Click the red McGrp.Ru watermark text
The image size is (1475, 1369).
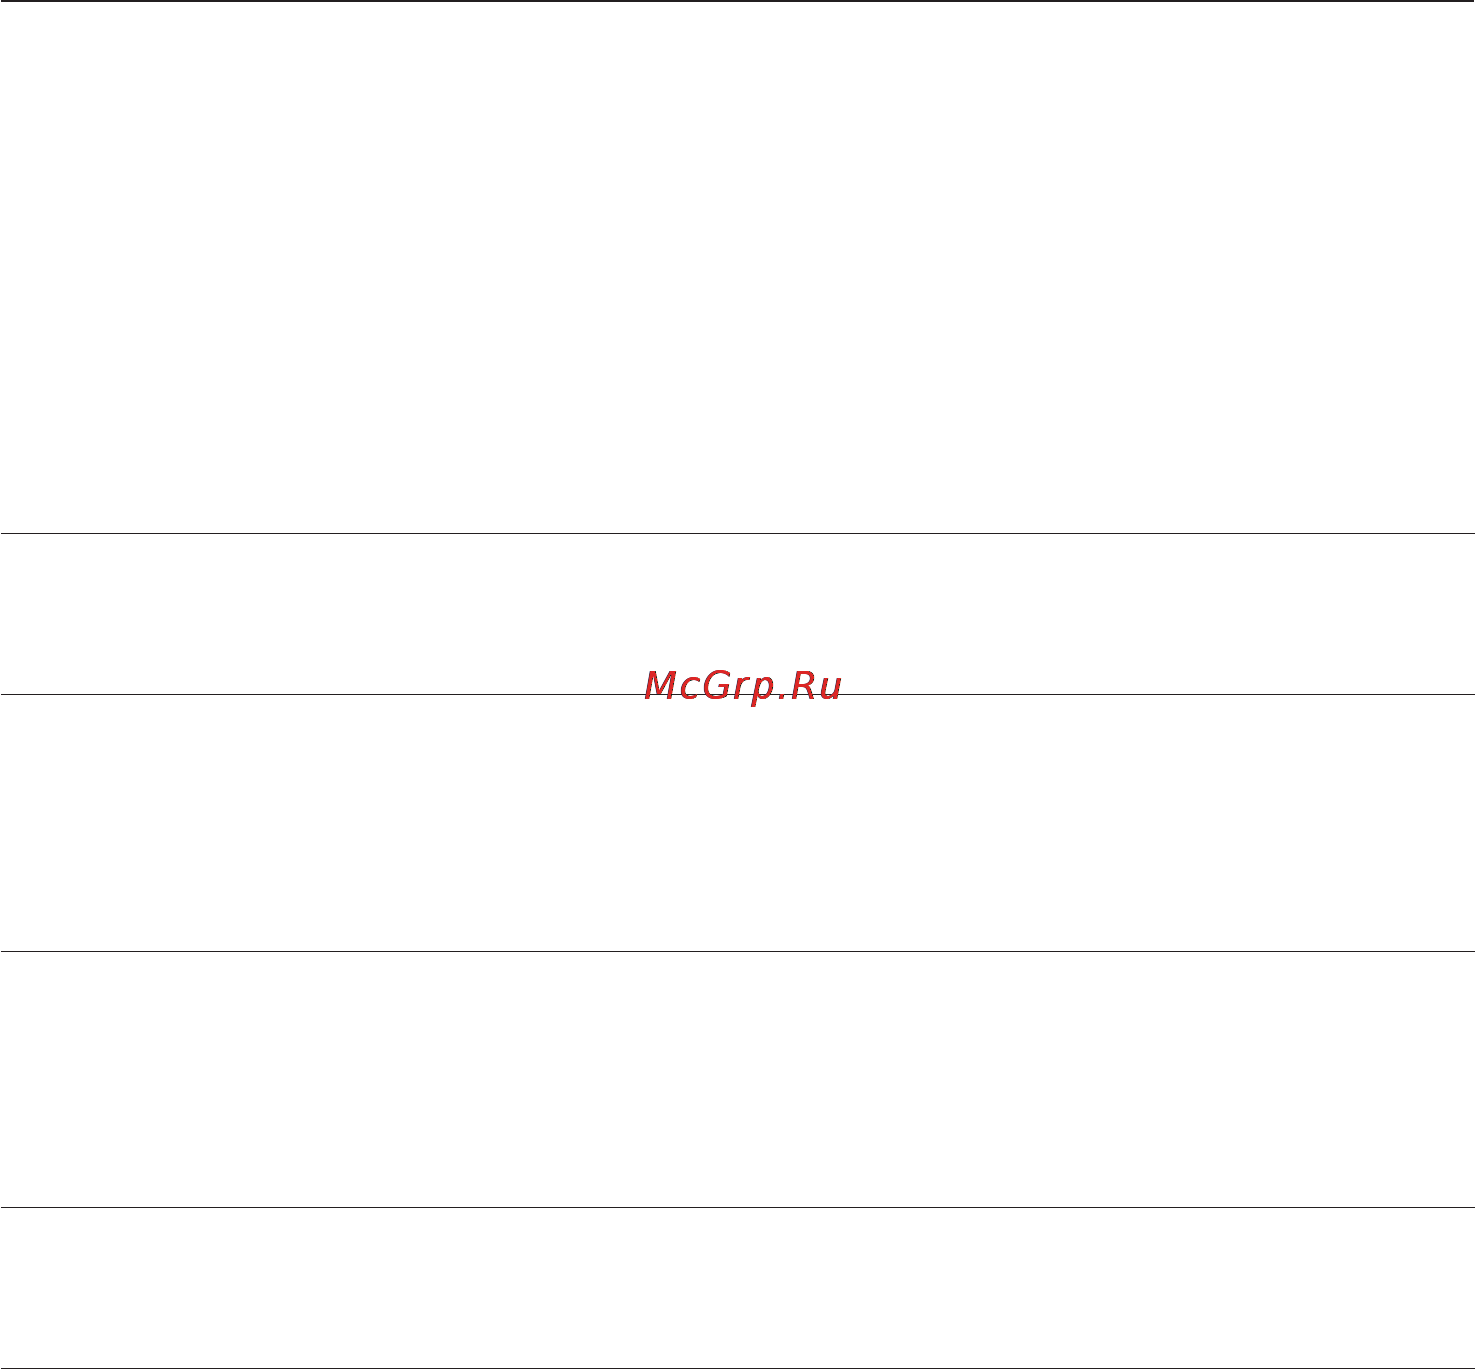743,687
